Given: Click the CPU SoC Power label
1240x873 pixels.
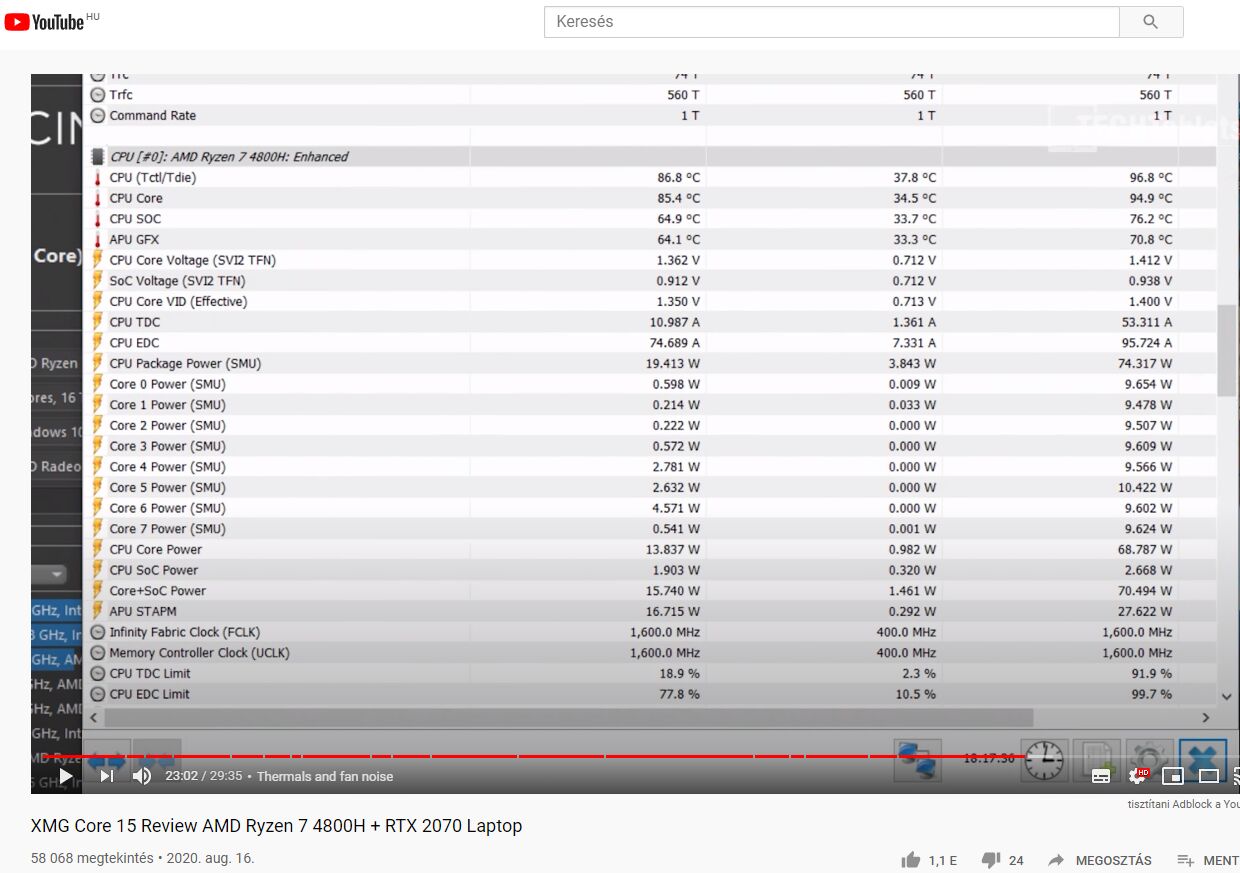Looking at the screenshot, I should tap(154, 570).
